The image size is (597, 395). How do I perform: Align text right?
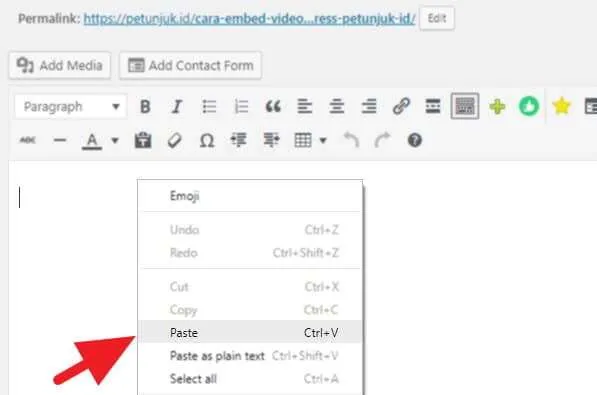coord(369,107)
